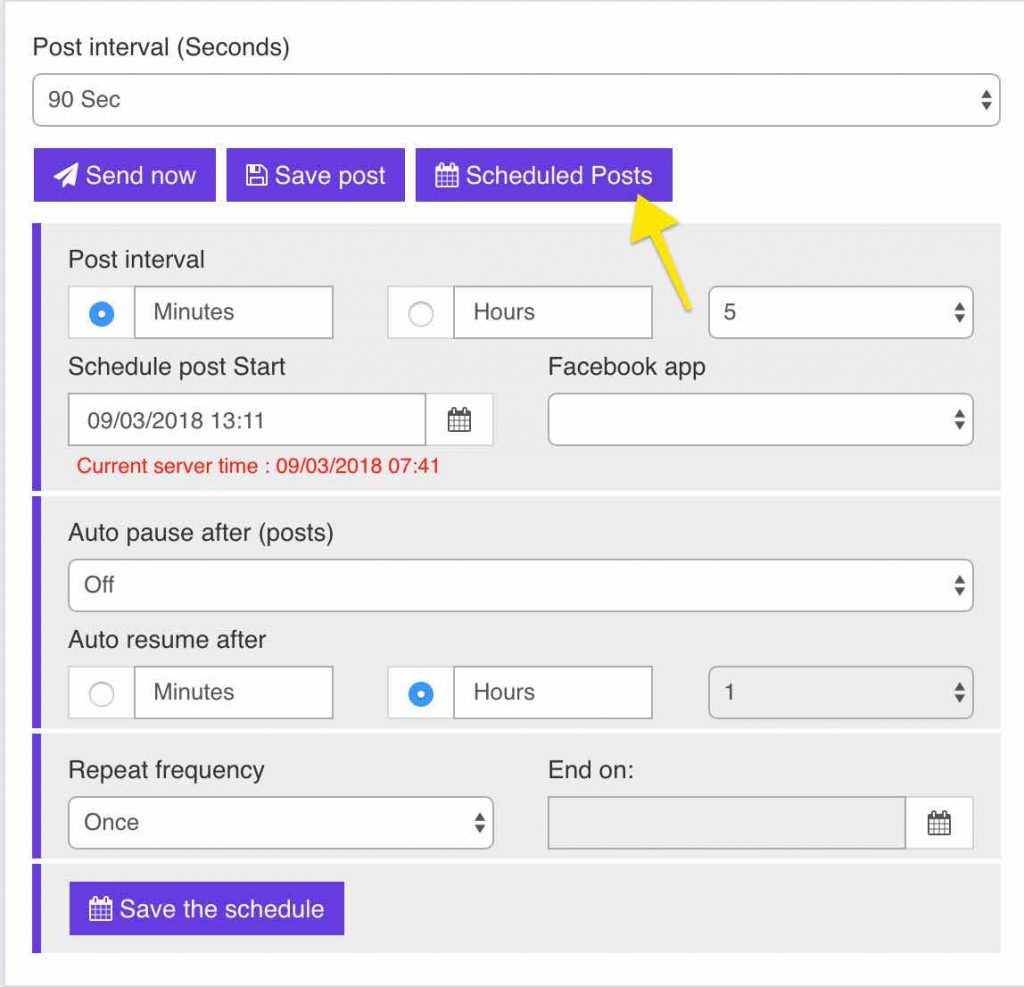
Task: Open the Repeat frequency dropdown showing Once
Action: coord(280,822)
